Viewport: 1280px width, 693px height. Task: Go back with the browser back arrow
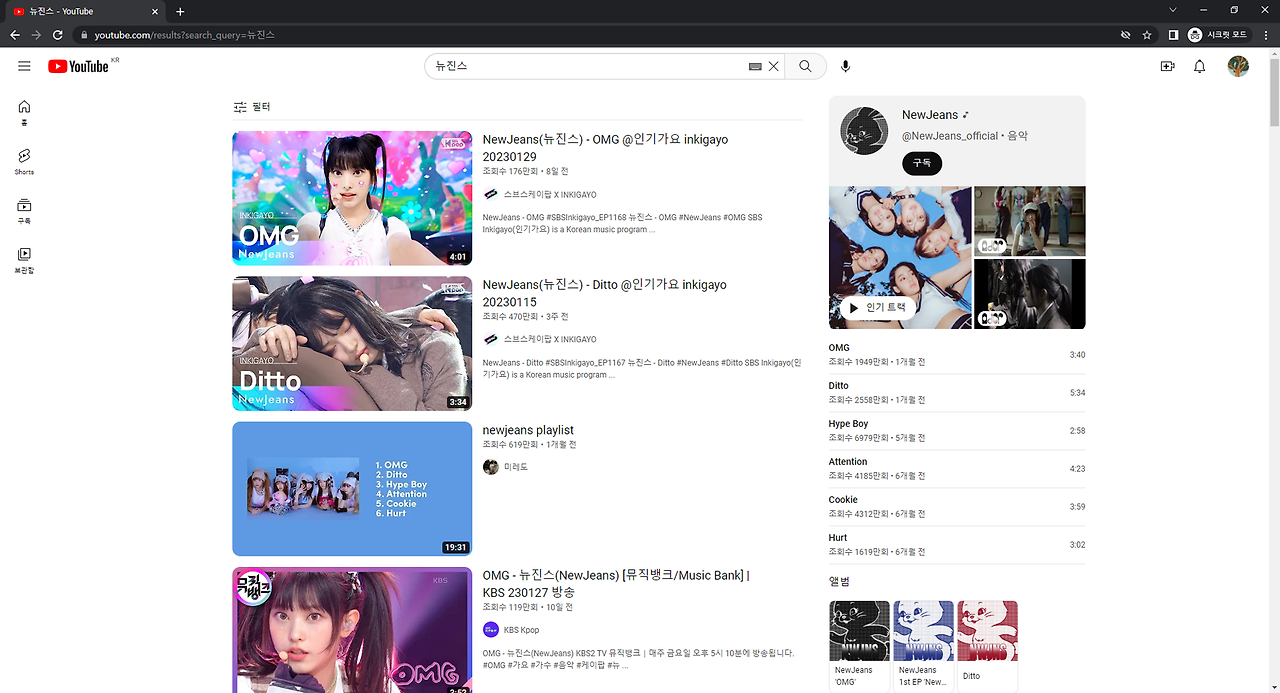pyautogui.click(x=15, y=35)
